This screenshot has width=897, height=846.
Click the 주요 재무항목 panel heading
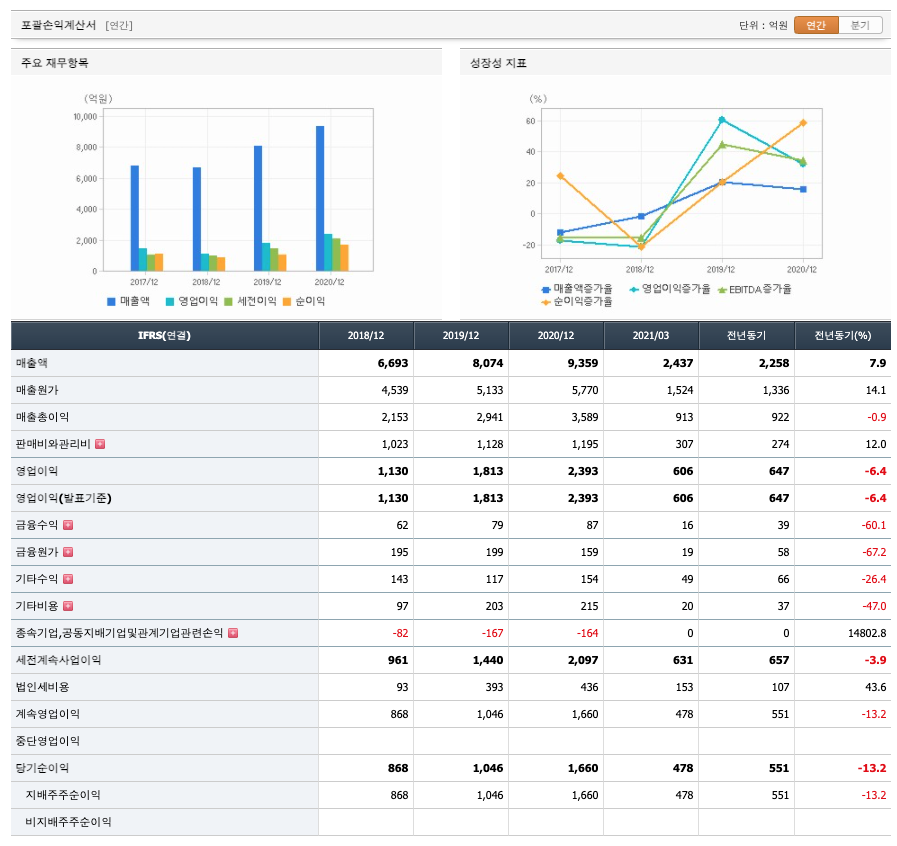click(55, 63)
